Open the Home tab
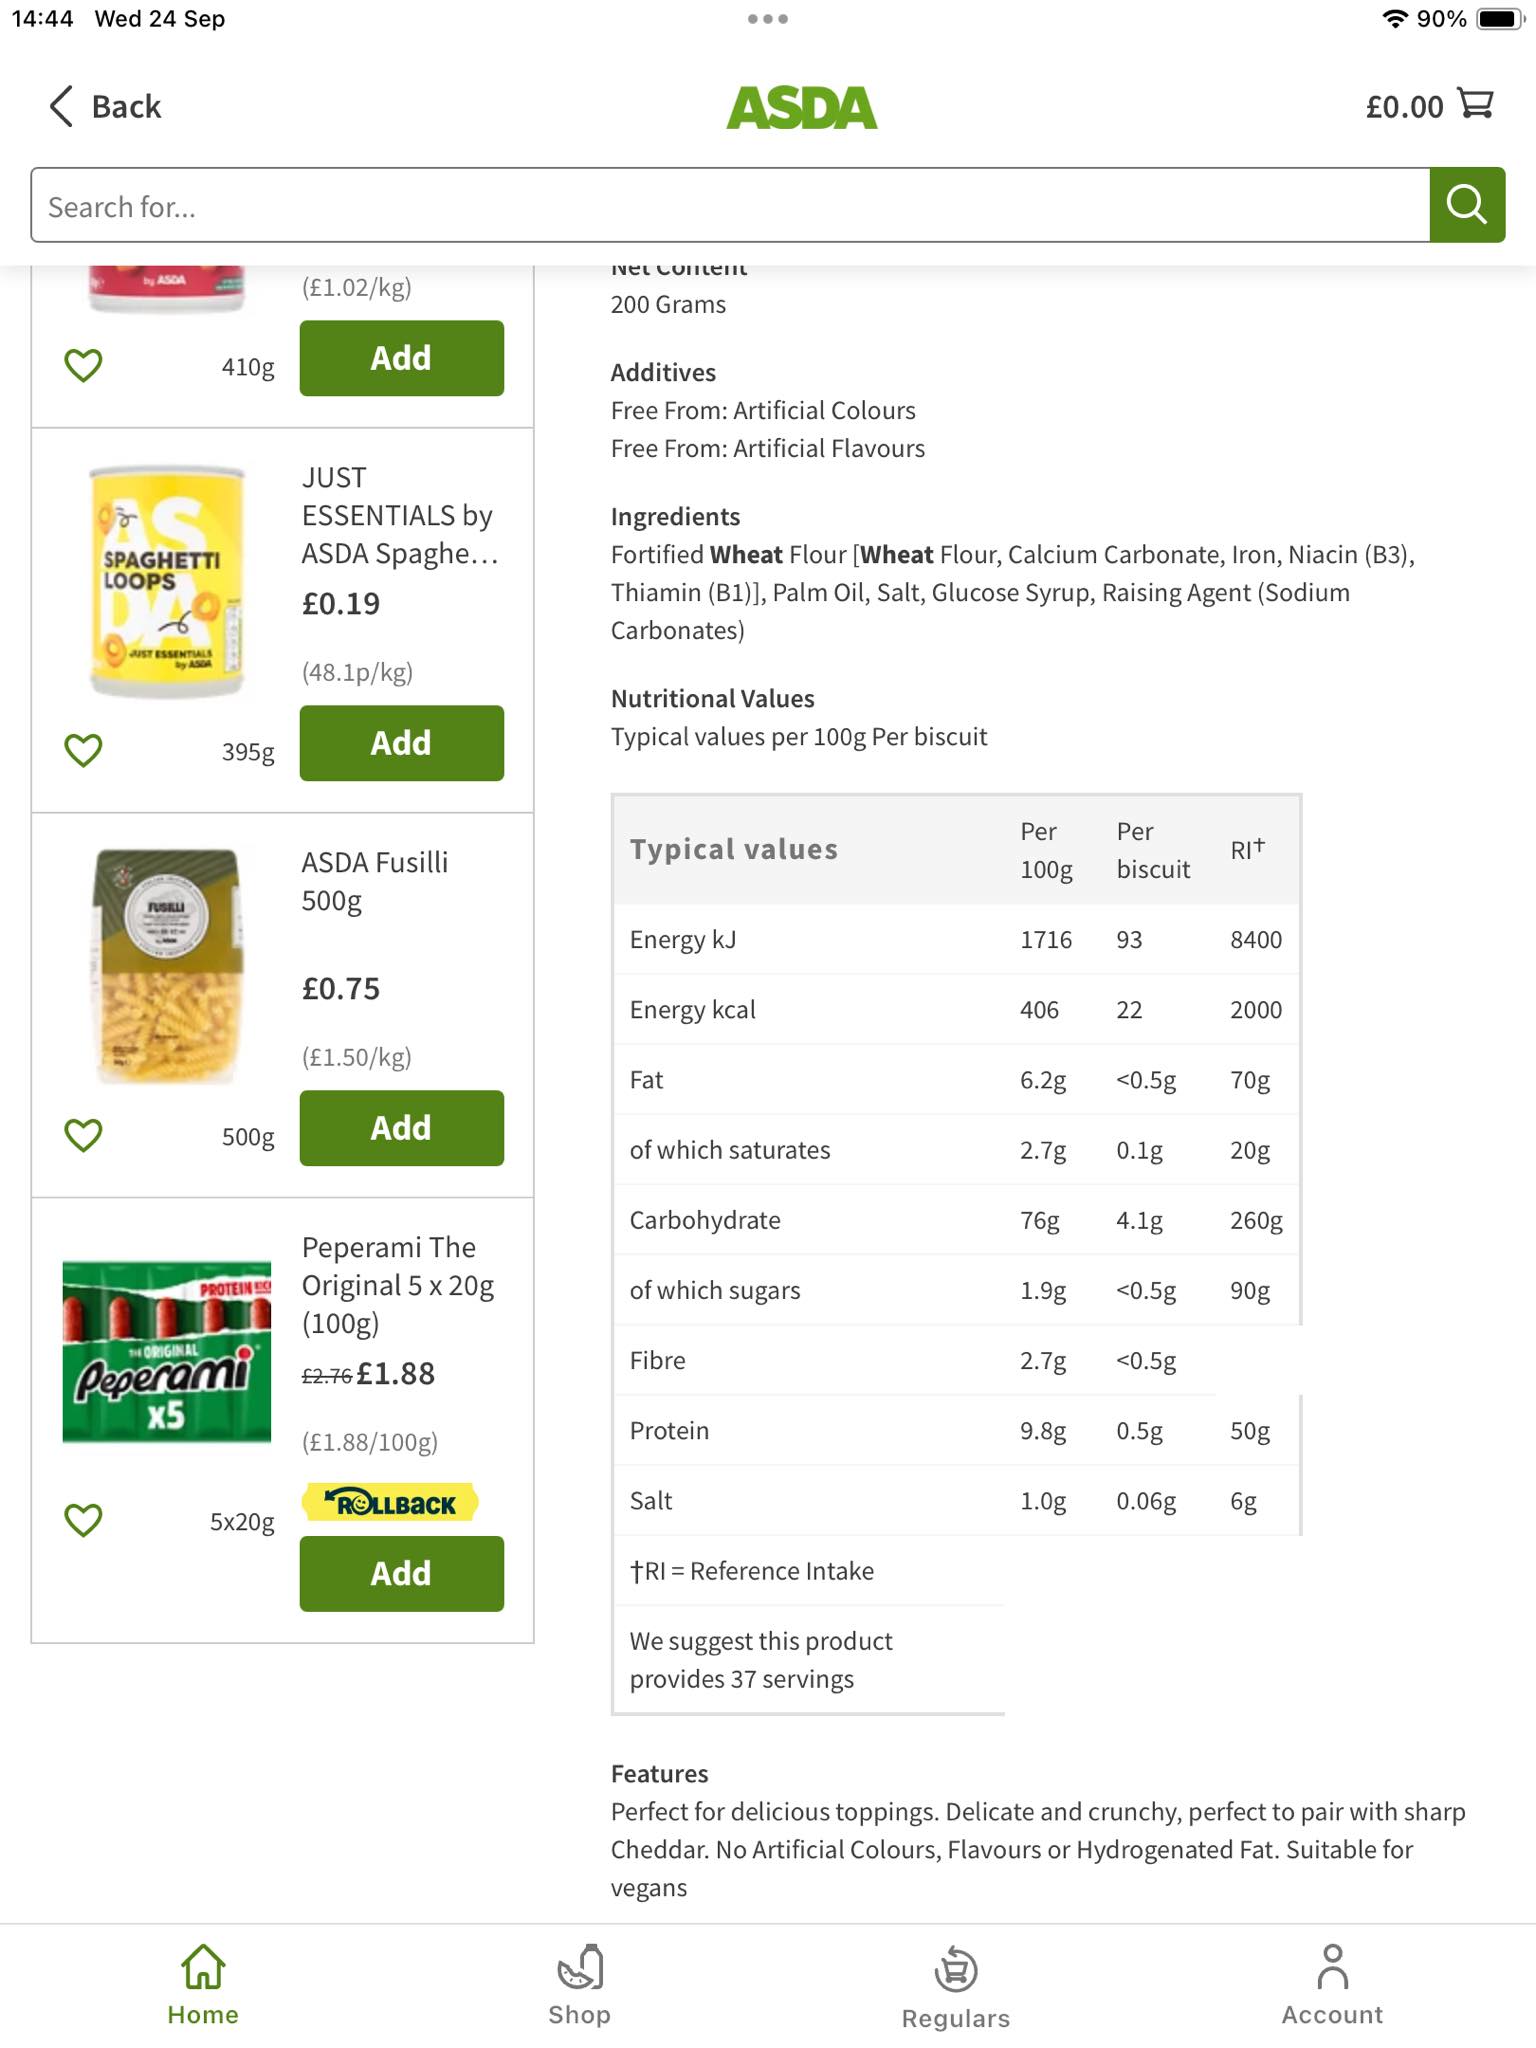Screen dimensions: 1536x2048 (x=203, y=1985)
